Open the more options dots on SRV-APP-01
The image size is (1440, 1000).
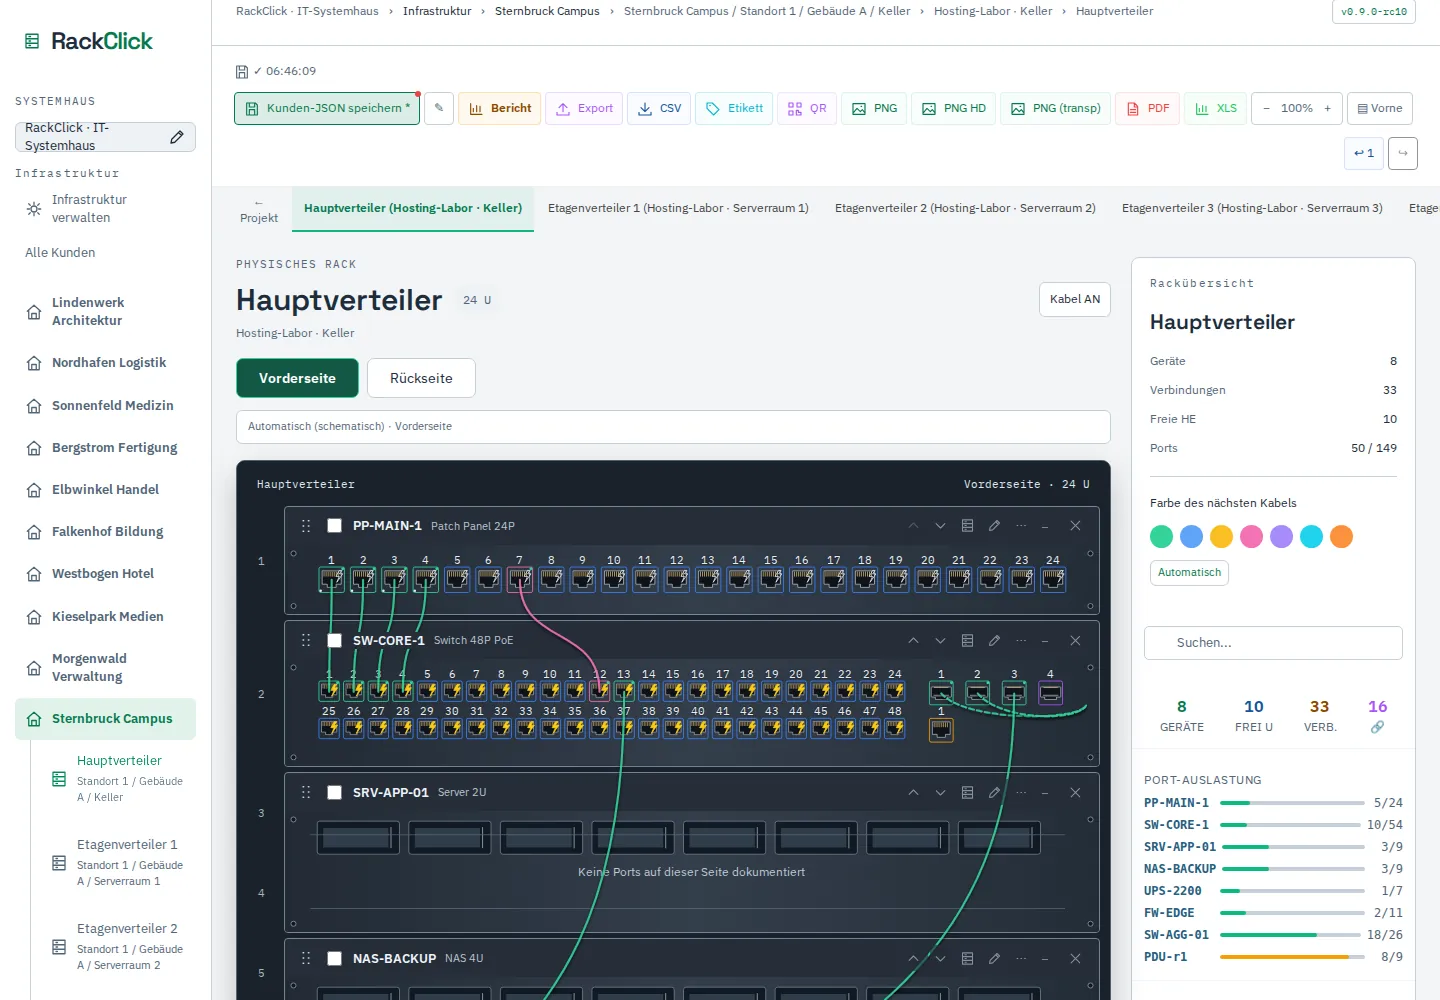[1021, 793]
